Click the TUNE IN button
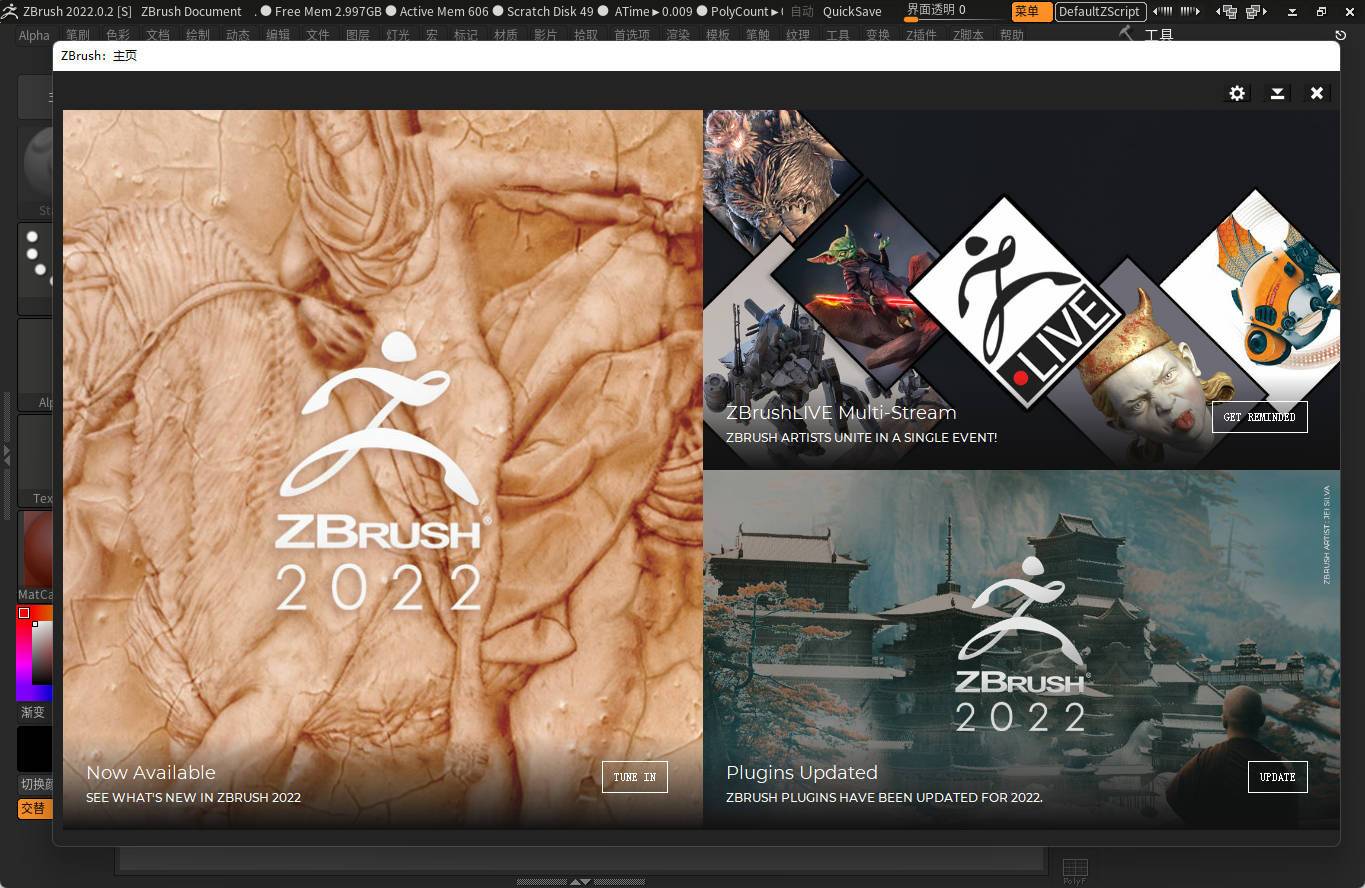This screenshot has width=1365, height=888. point(635,777)
